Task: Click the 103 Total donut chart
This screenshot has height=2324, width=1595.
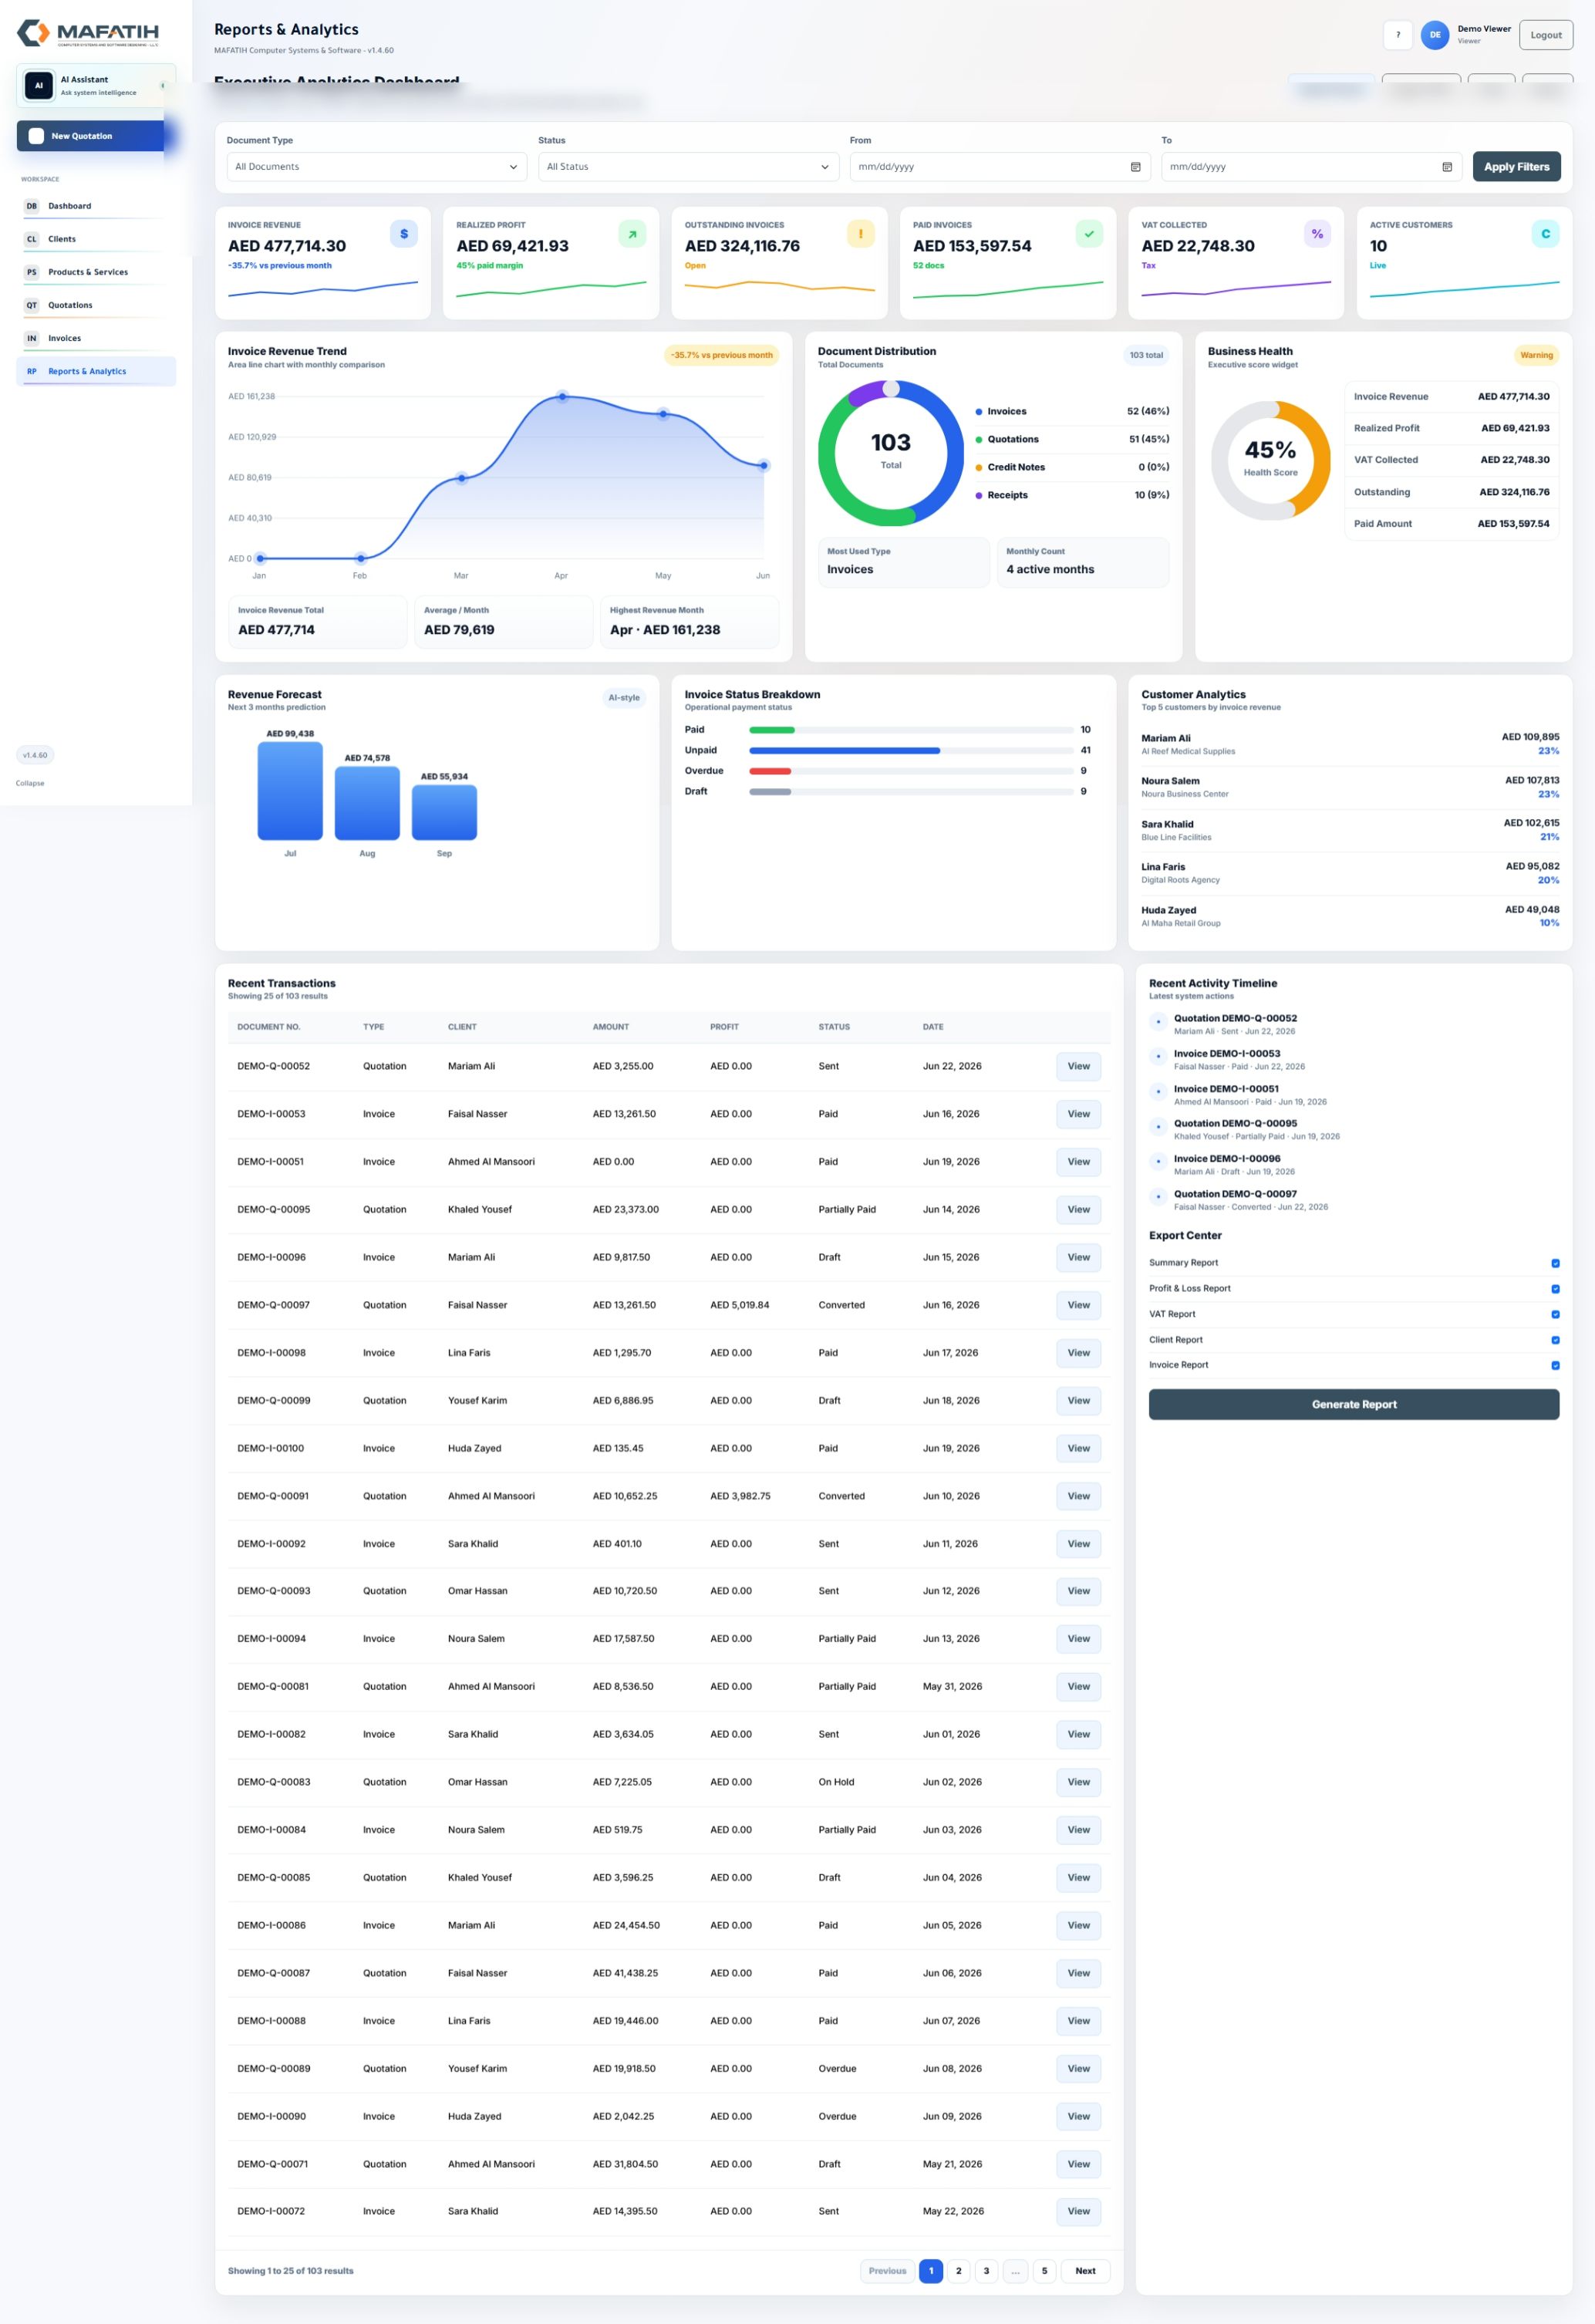Action: point(890,453)
